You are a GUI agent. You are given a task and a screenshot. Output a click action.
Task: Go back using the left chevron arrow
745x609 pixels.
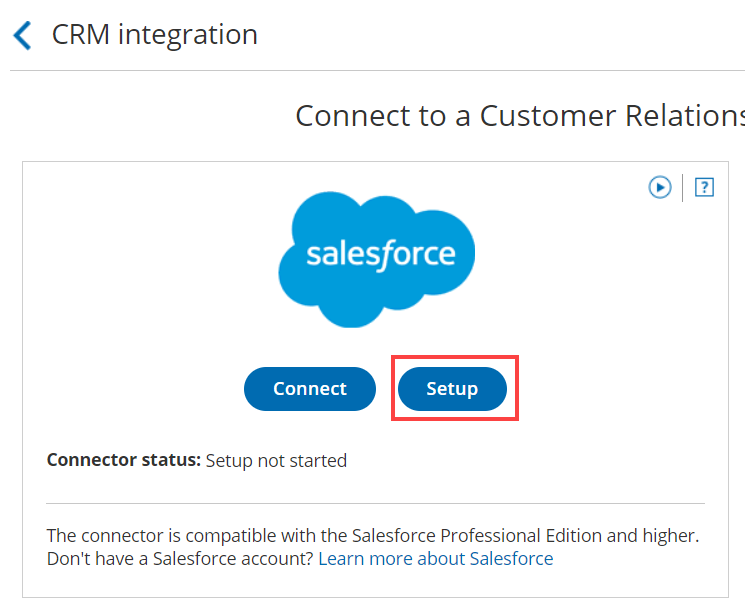pyautogui.click(x=22, y=36)
